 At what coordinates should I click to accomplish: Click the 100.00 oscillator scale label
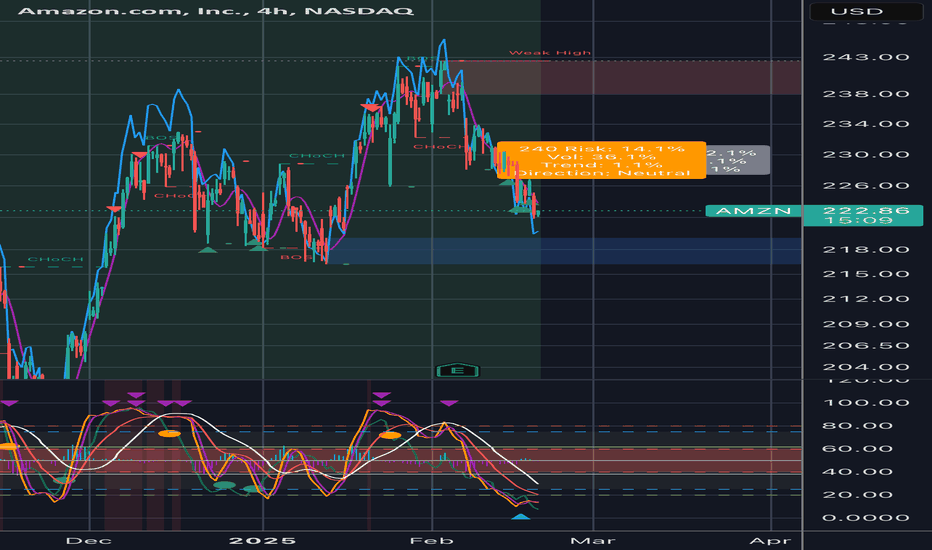865,403
